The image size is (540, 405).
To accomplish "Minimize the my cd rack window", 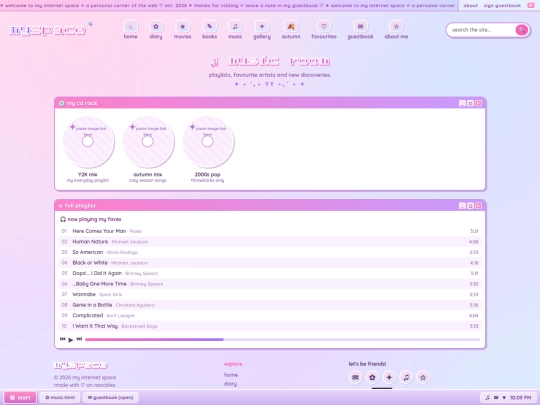I will tap(462, 103).
